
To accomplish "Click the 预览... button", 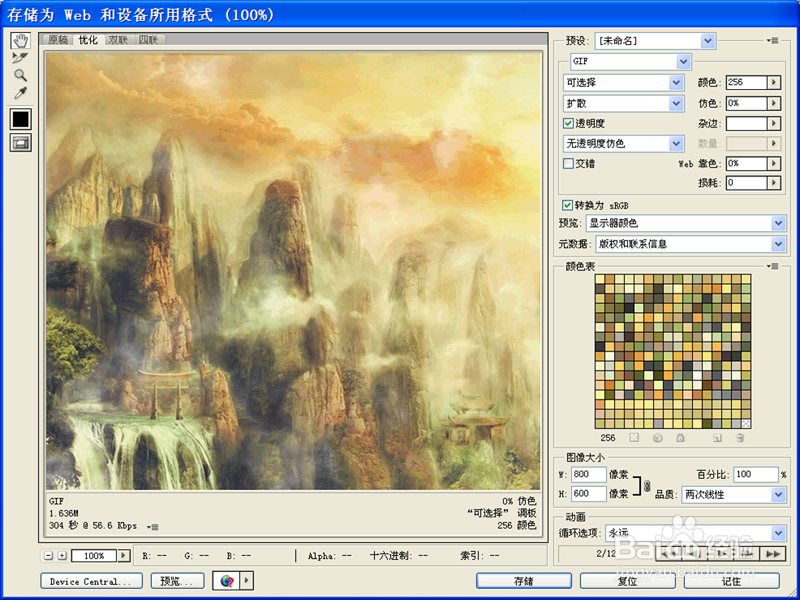I will coord(178,581).
